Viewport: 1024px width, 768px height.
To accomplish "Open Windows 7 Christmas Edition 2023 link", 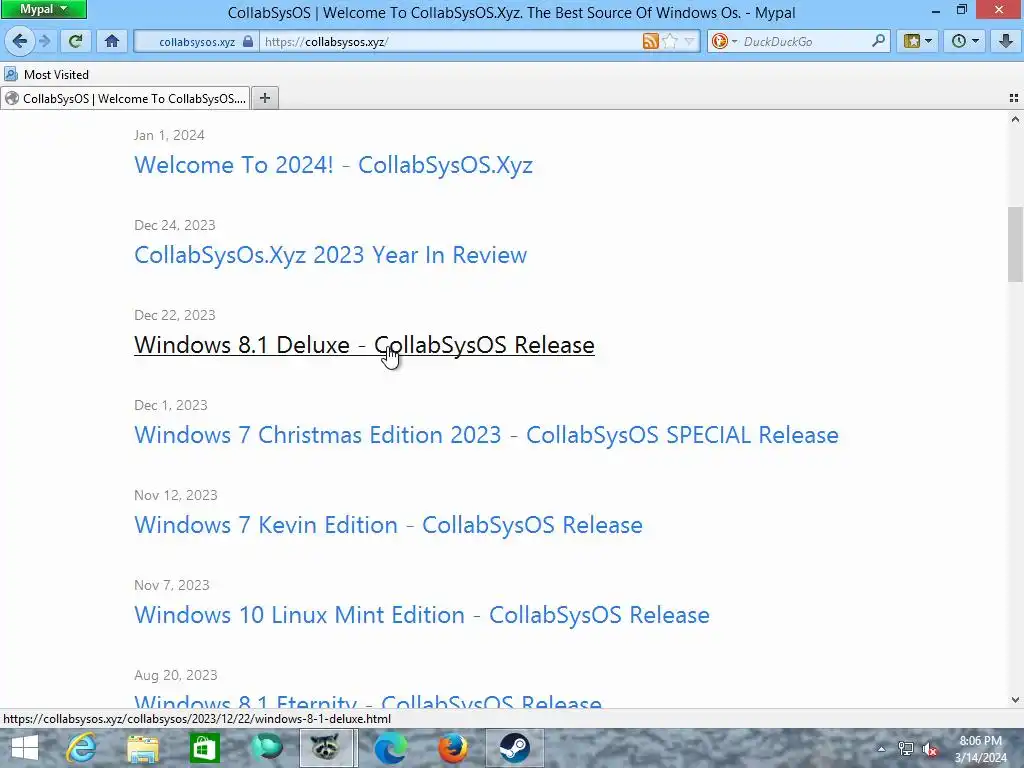I will [486, 435].
